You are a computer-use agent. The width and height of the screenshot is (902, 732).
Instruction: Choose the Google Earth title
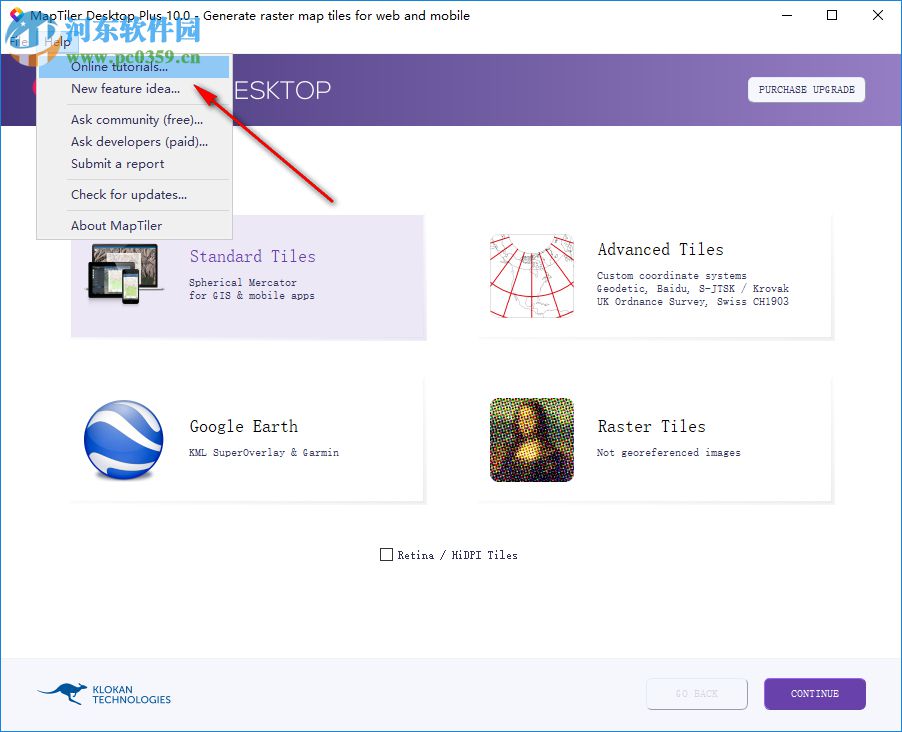click(244, 426)
